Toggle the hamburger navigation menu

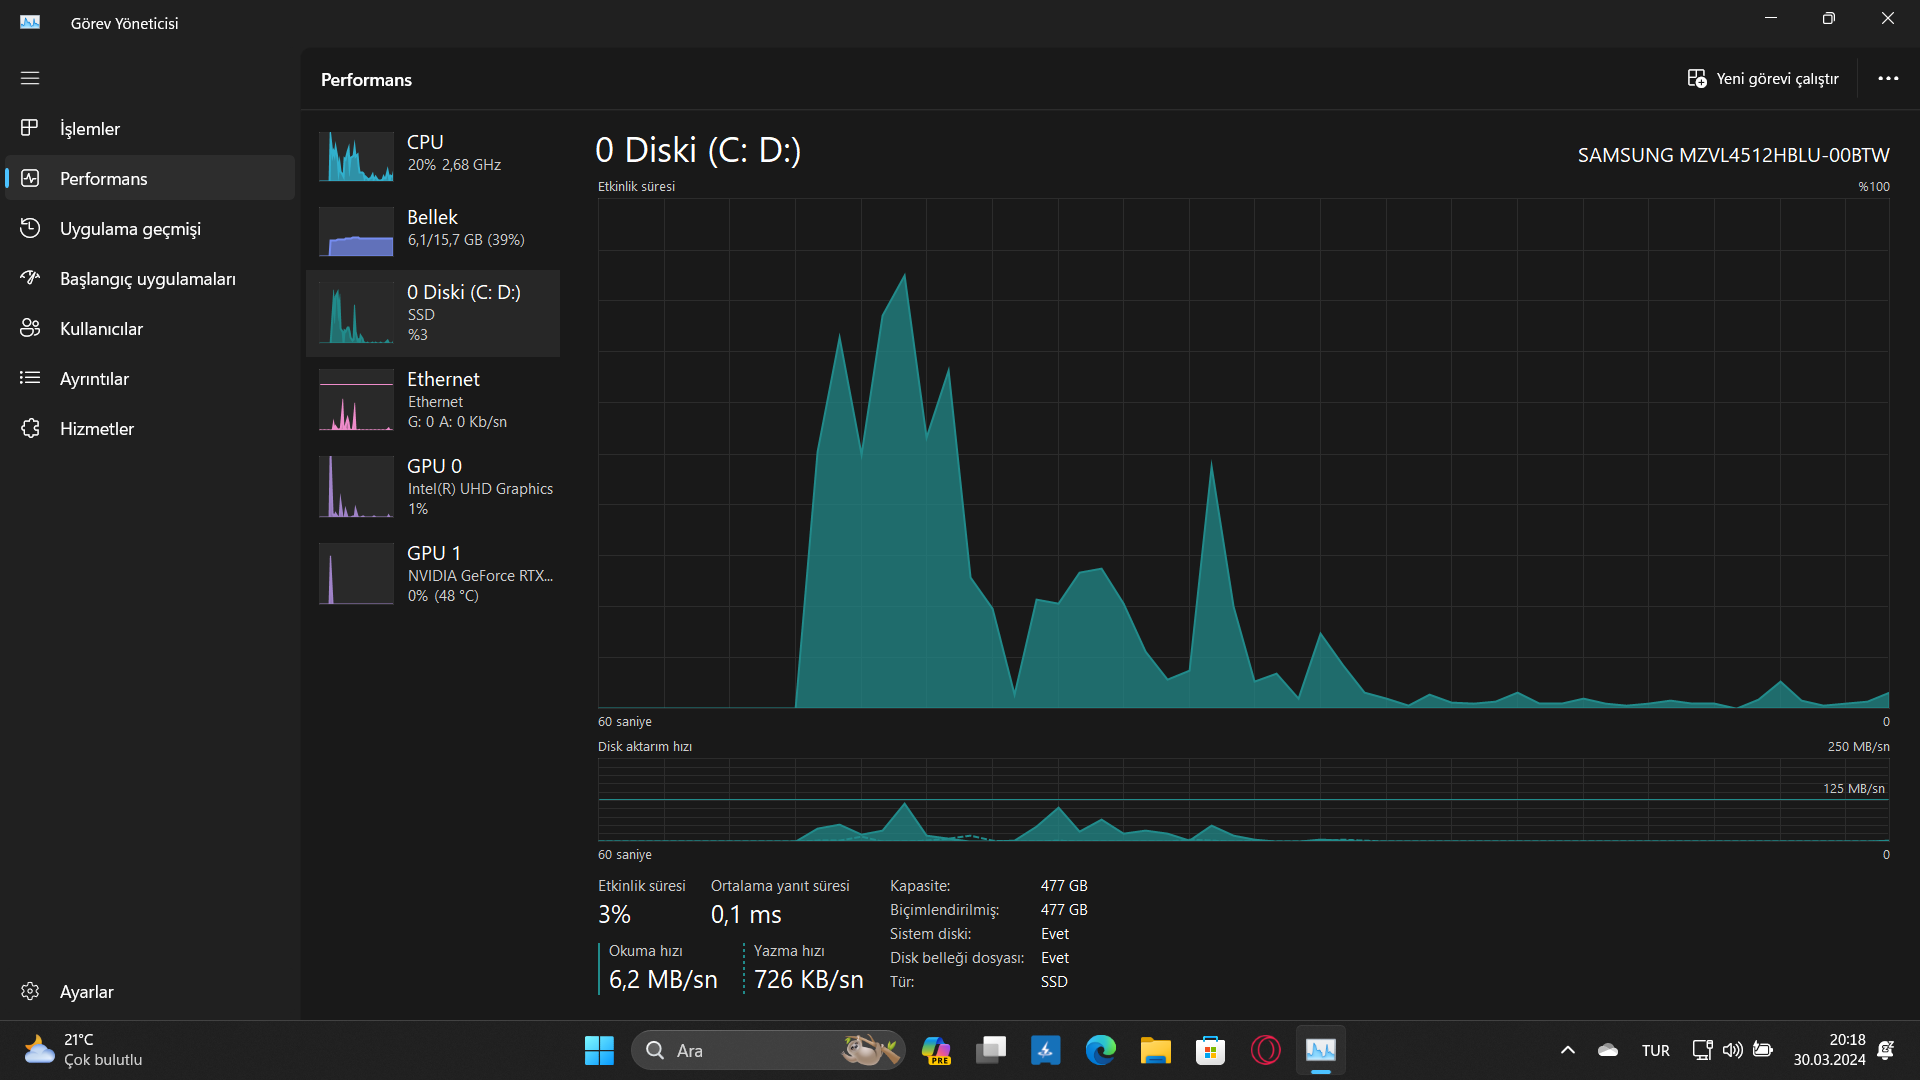click(30, 78)
